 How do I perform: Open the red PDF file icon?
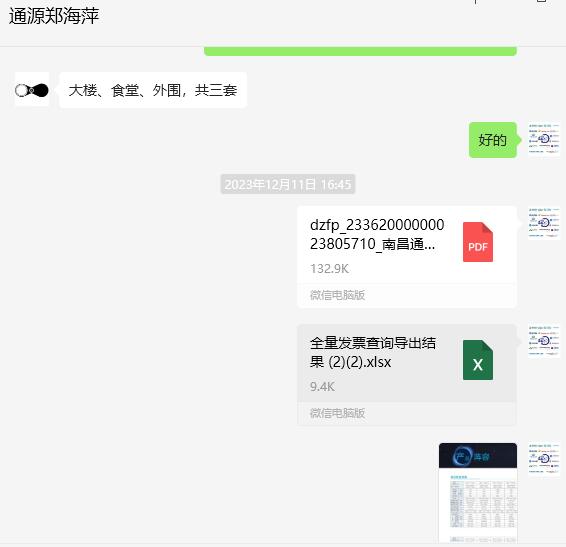coord(478,242)
